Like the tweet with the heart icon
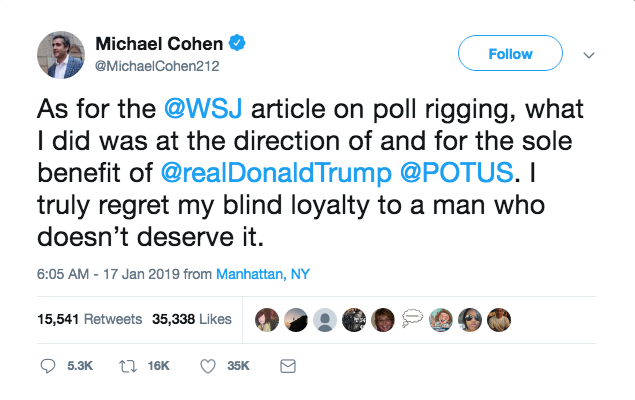Viewport: 635px width, 400px height. click(209, 366)
